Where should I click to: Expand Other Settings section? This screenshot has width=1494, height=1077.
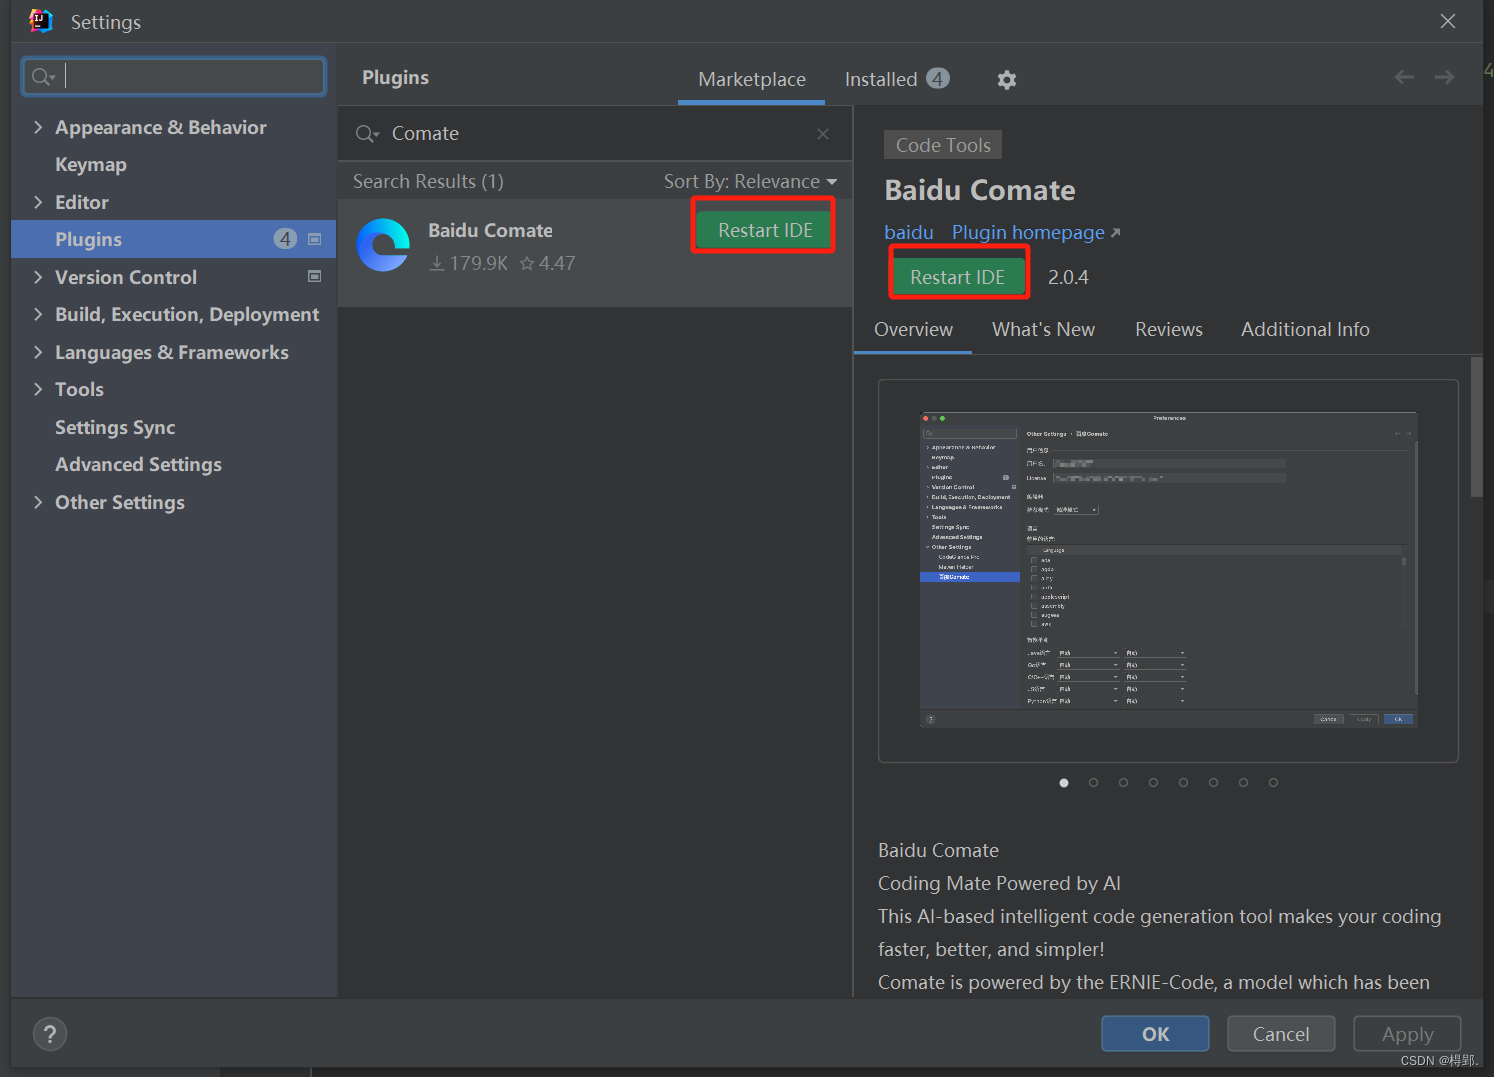[x=38, y=502]
